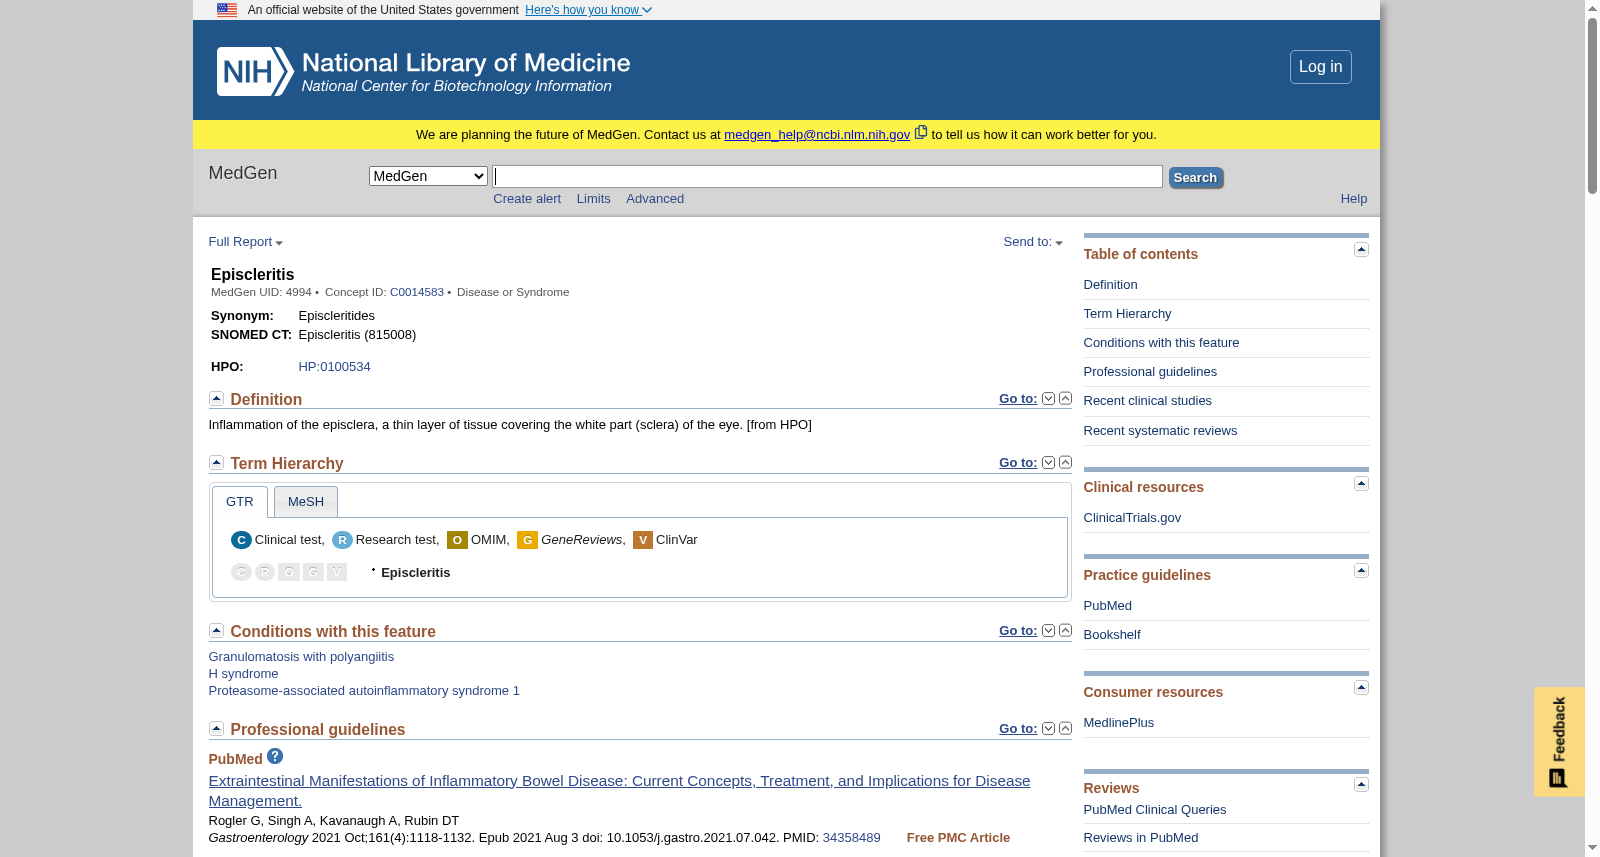Click the PubMed help question mark icon
1600x857 pixels.
point(275,756)
